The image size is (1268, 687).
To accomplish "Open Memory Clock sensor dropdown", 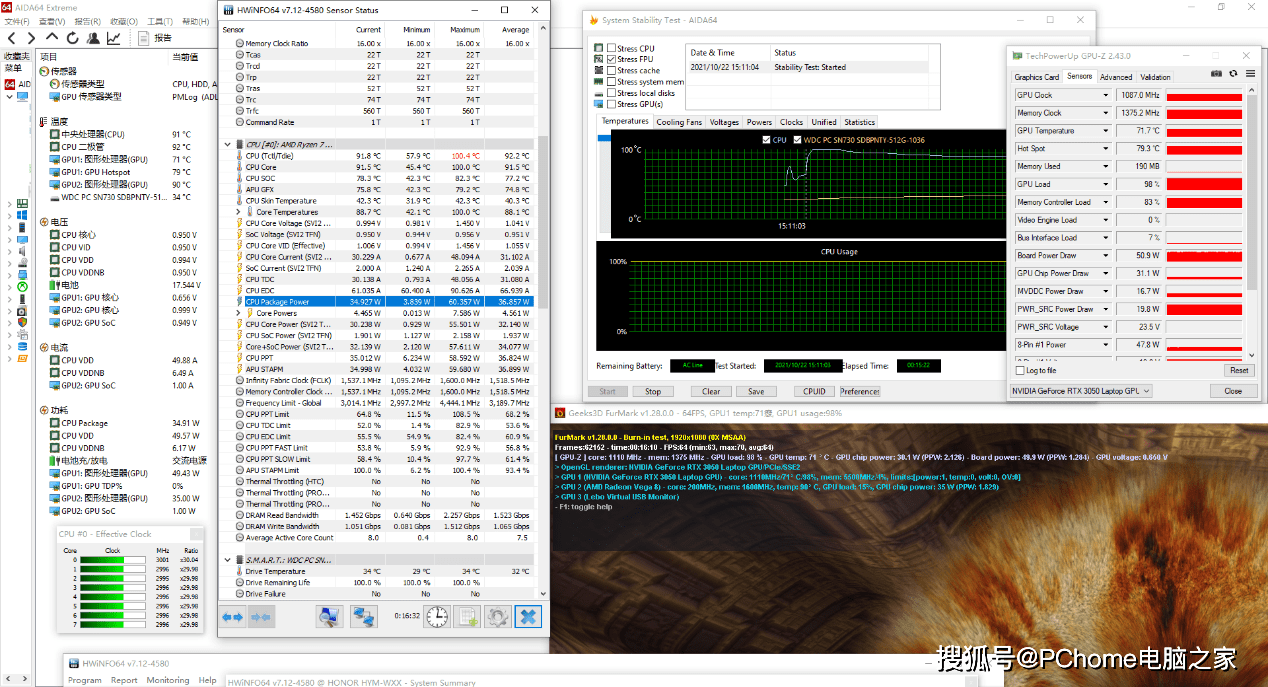I will pyautogui.click(x=1105, y=113).
